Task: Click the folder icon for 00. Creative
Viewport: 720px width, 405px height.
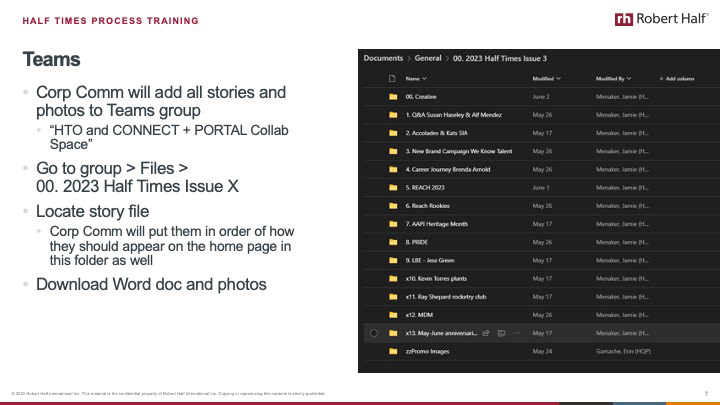Action: (x=393, y=97)
